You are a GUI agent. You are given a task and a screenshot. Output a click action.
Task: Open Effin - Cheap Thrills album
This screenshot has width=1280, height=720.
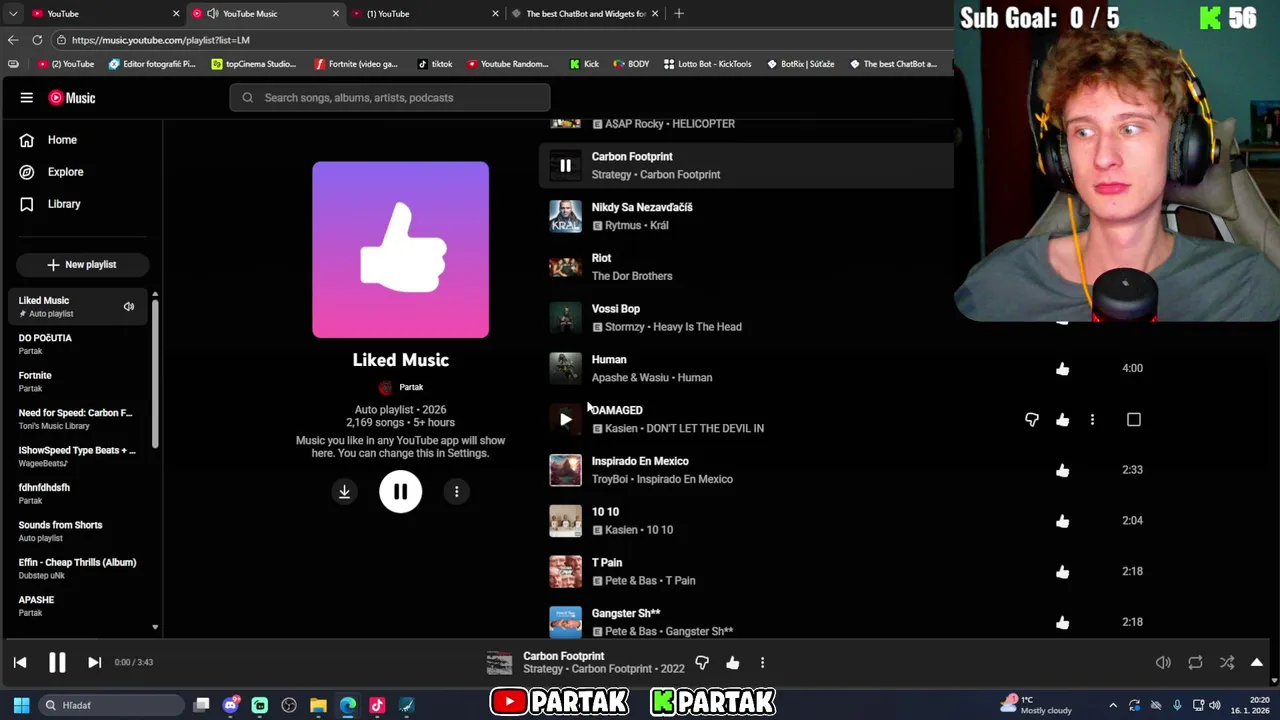point(78,569)
